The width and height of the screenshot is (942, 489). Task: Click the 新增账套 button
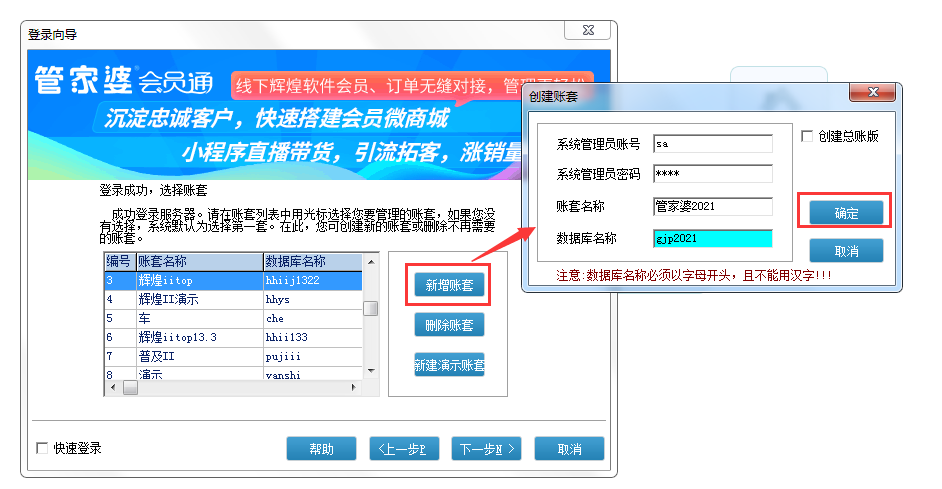[449, 285]
